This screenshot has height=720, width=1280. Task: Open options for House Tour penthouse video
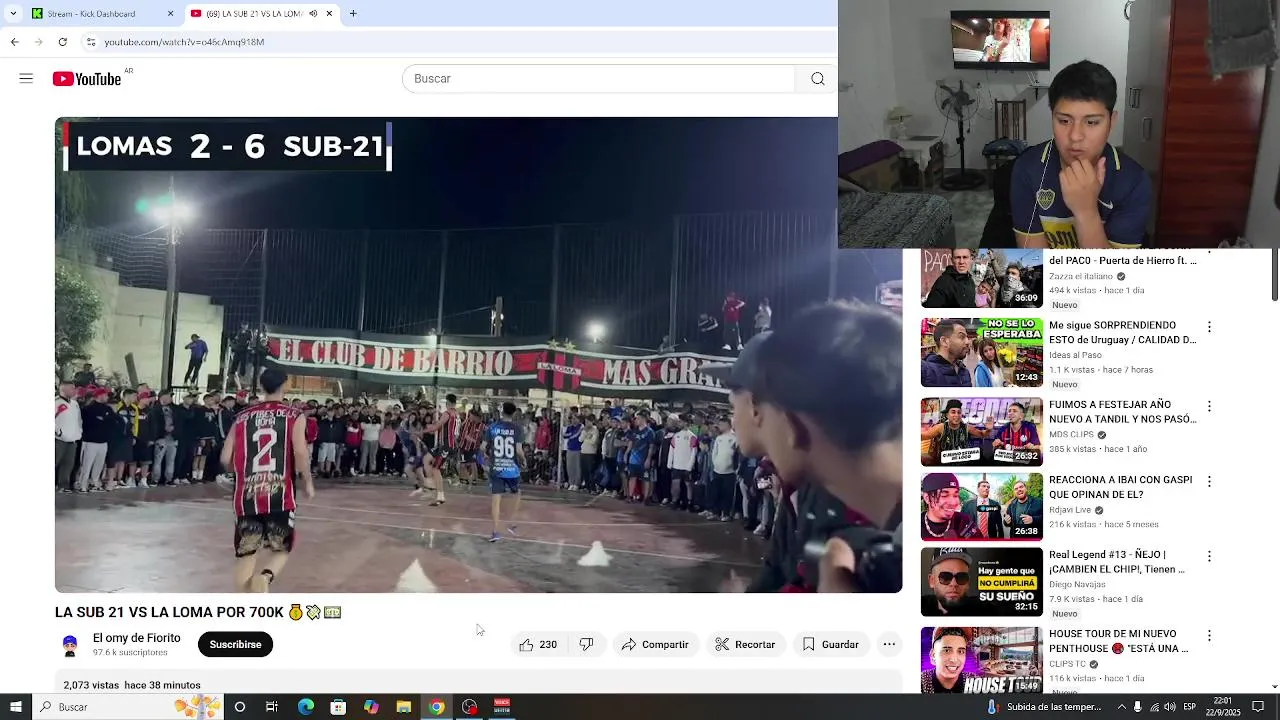[1209, 636]
